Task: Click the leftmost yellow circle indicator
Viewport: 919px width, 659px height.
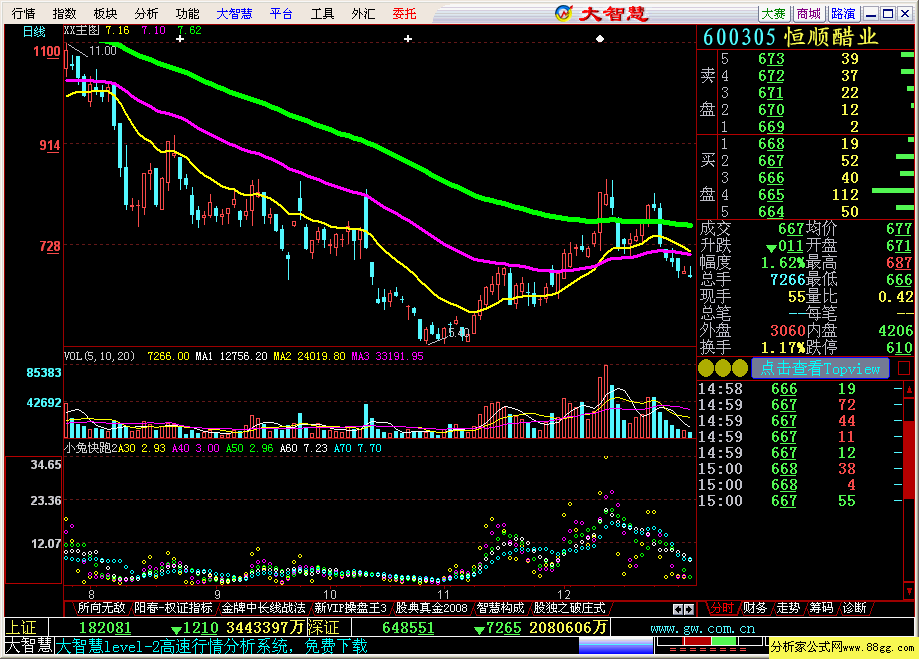Action: [x=706, y=368]
